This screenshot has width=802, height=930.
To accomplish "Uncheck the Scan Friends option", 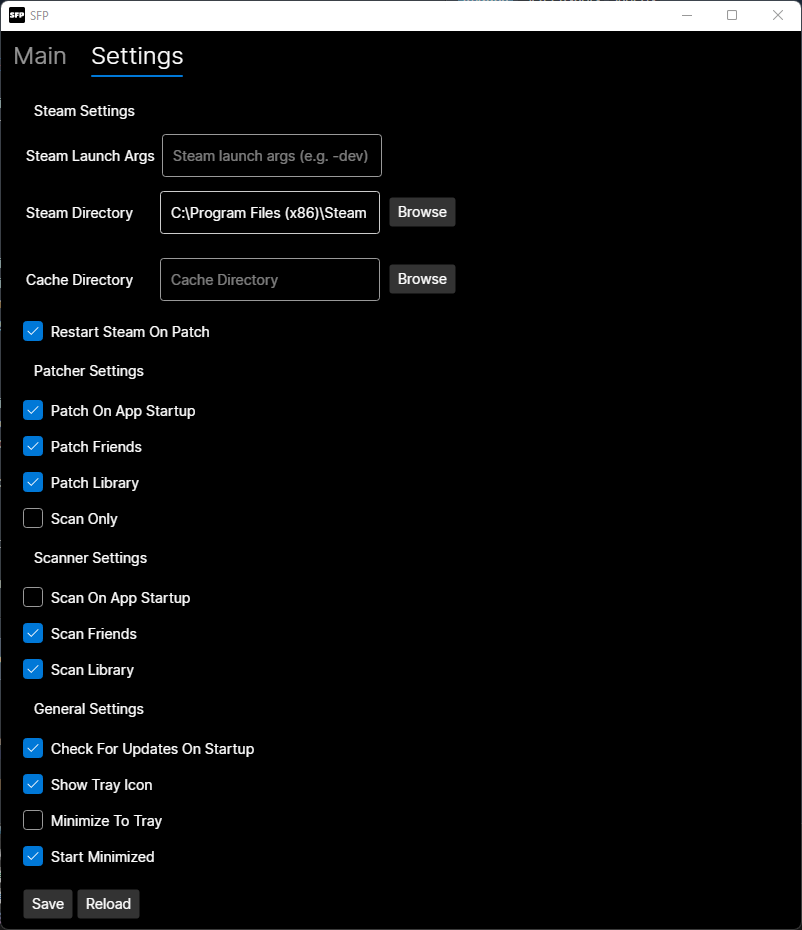I will pos(34,634).
